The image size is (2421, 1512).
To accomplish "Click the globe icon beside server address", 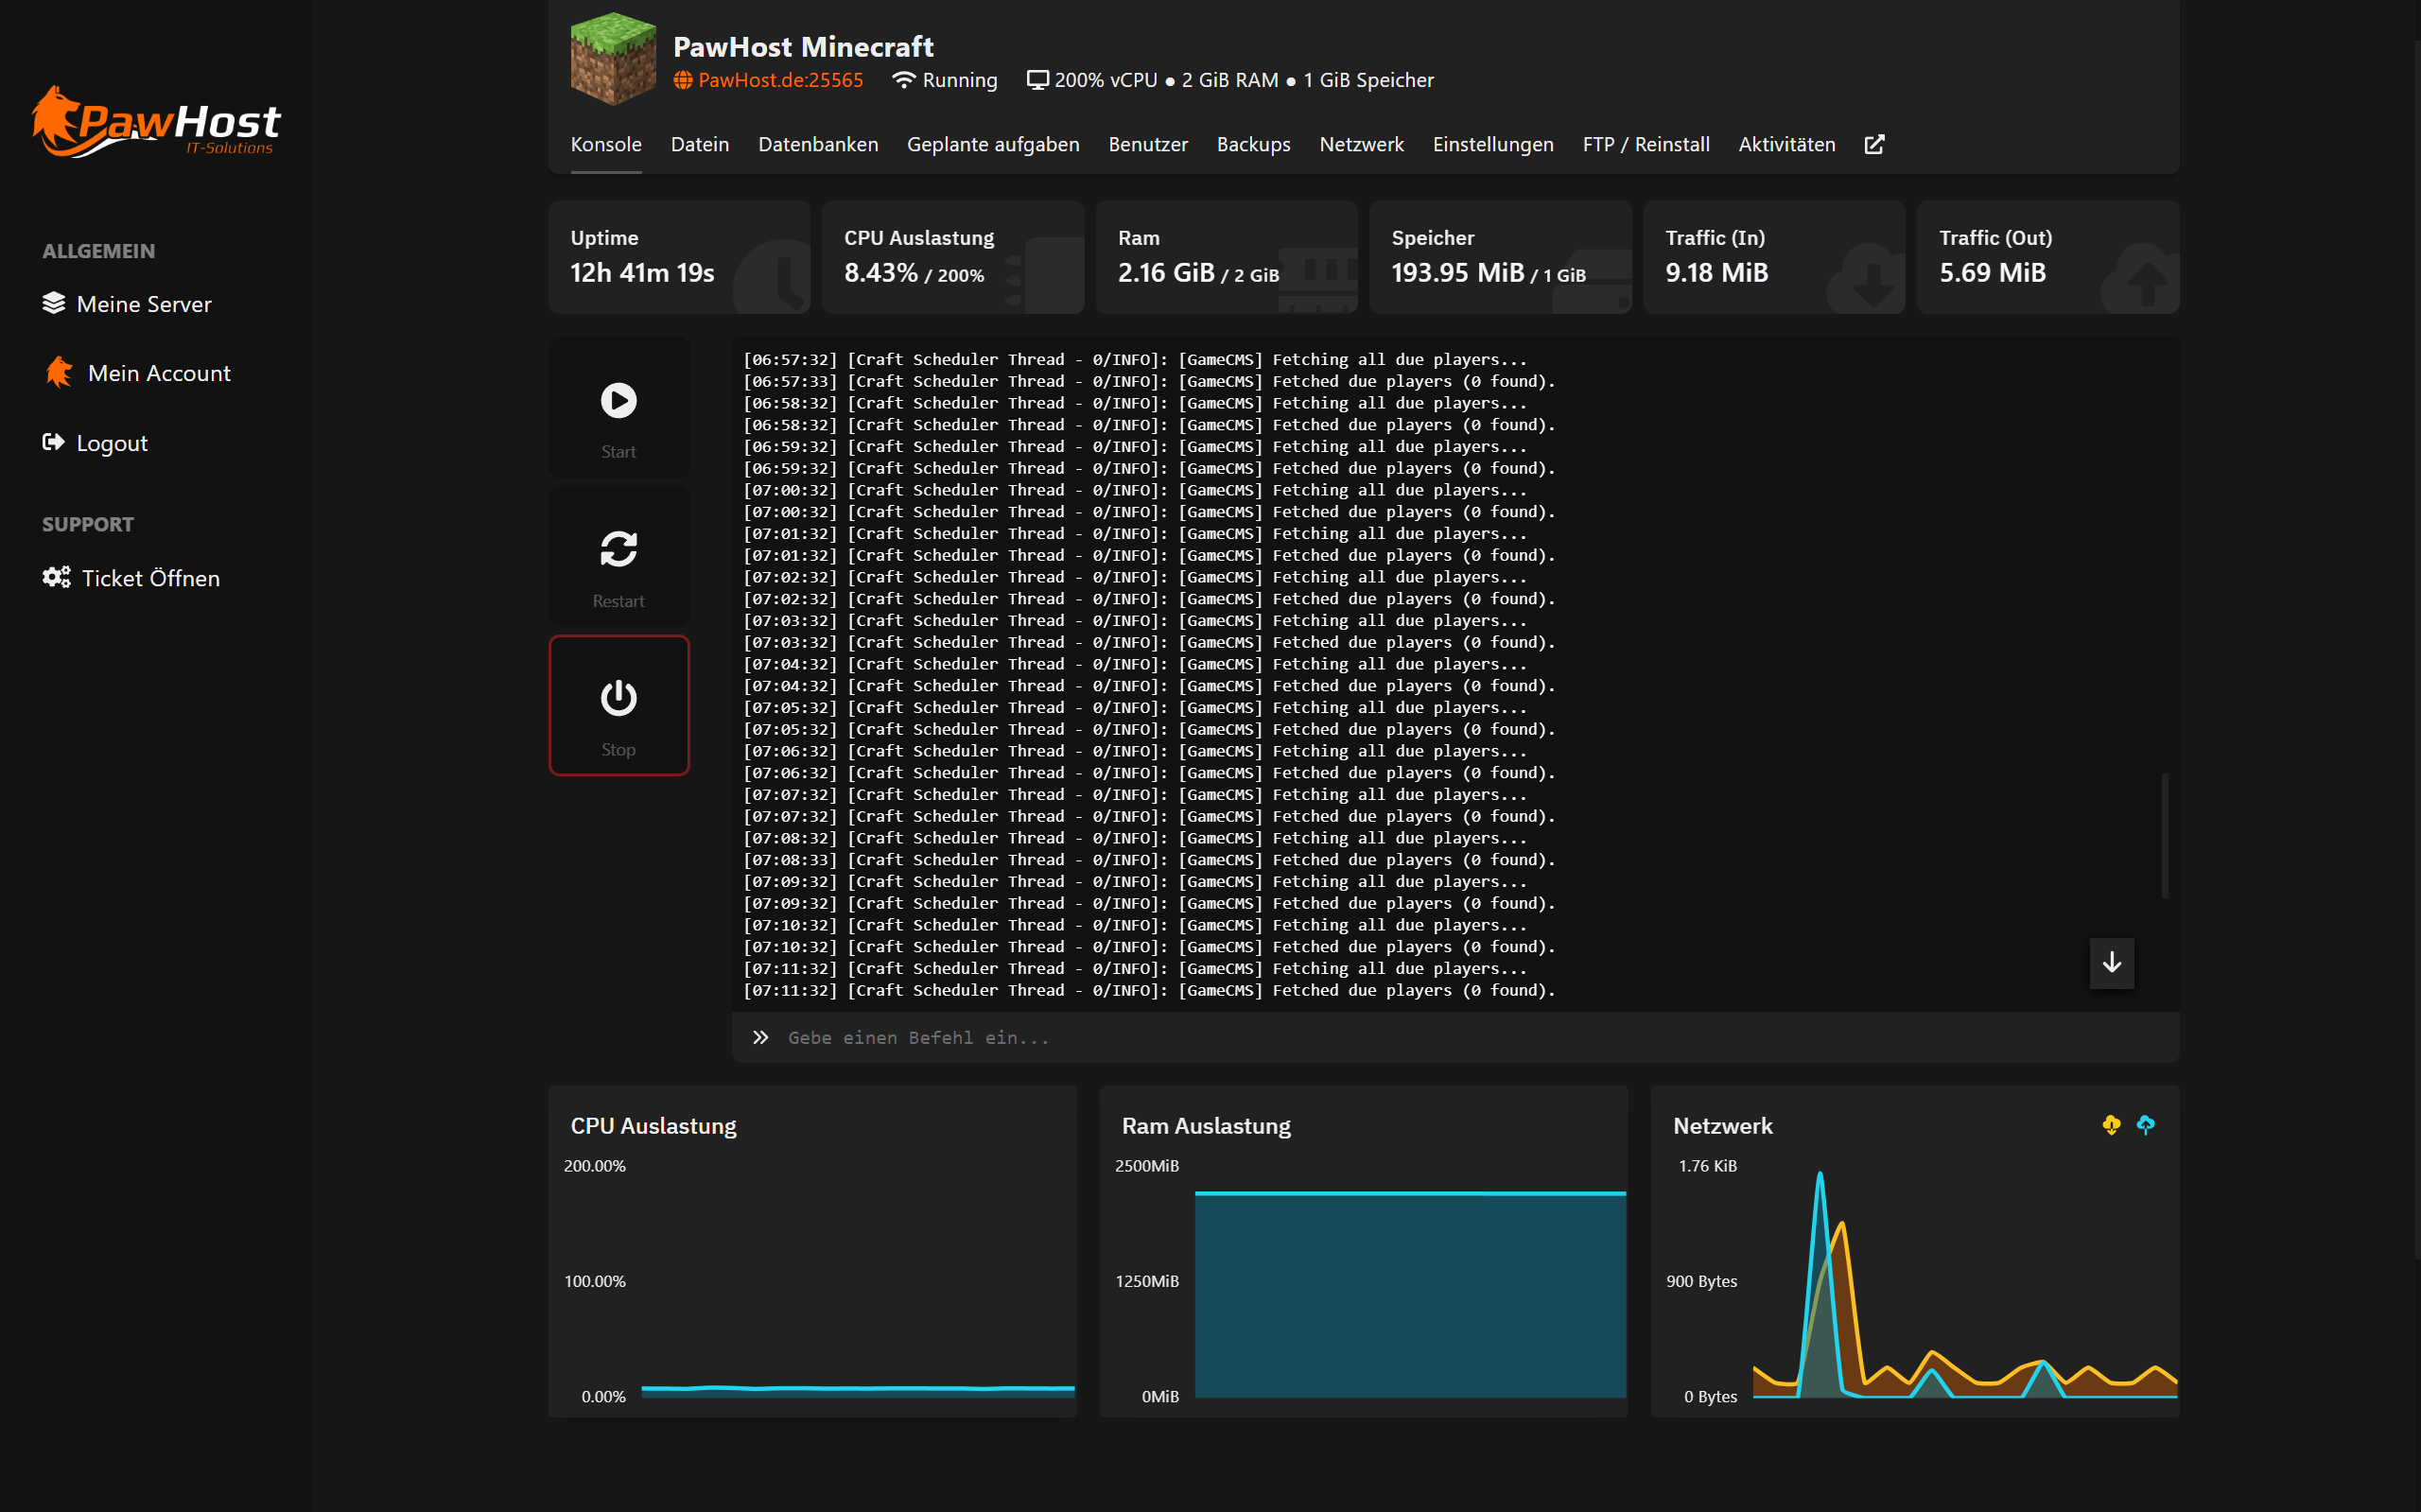I will (x=682, y=80).
